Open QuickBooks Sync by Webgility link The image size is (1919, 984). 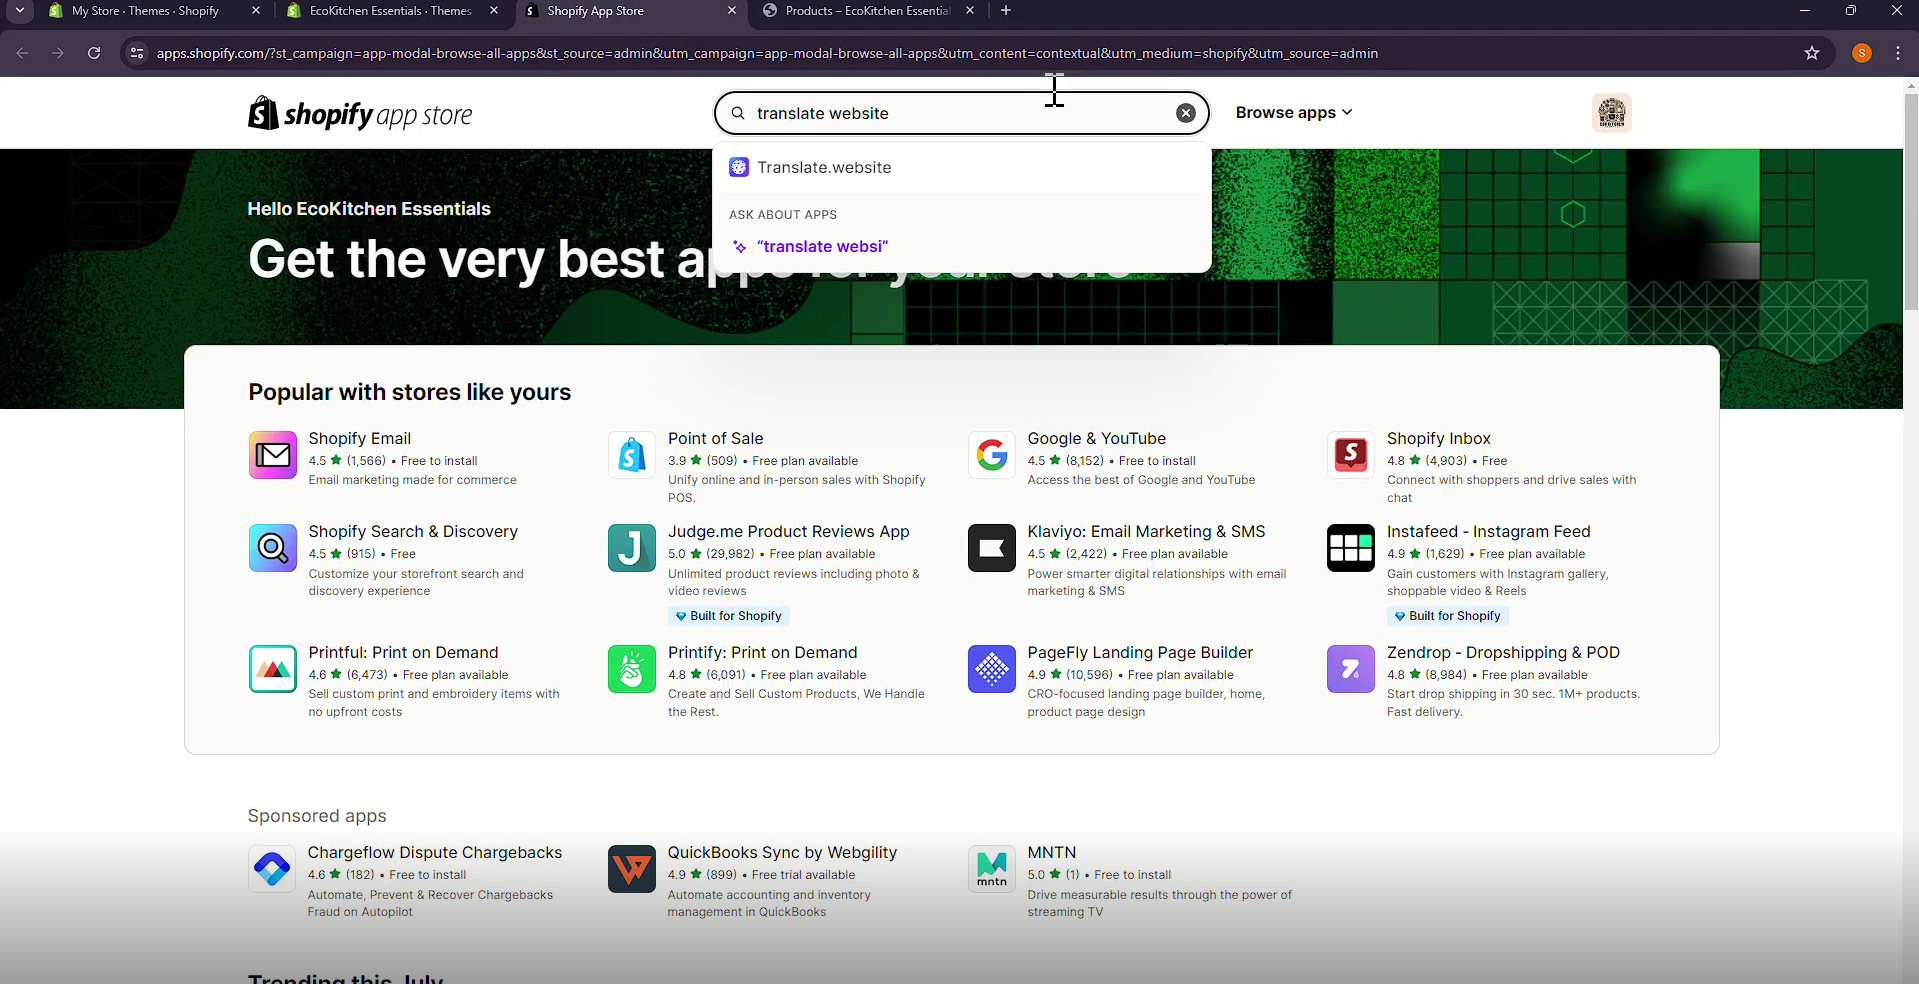pyautogui.click(x=783, y=852)
